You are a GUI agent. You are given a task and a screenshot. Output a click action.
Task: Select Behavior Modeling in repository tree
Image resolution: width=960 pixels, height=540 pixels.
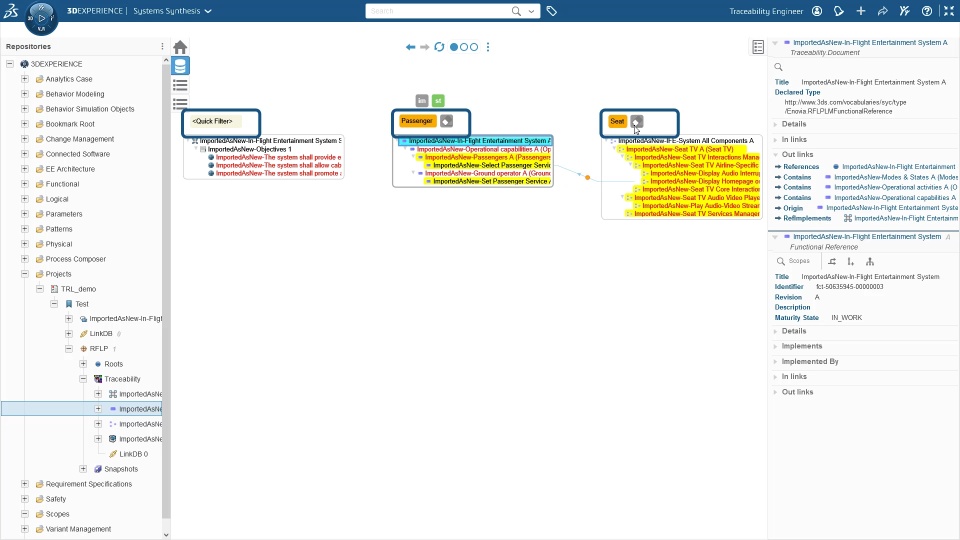(x=75, y=94)
